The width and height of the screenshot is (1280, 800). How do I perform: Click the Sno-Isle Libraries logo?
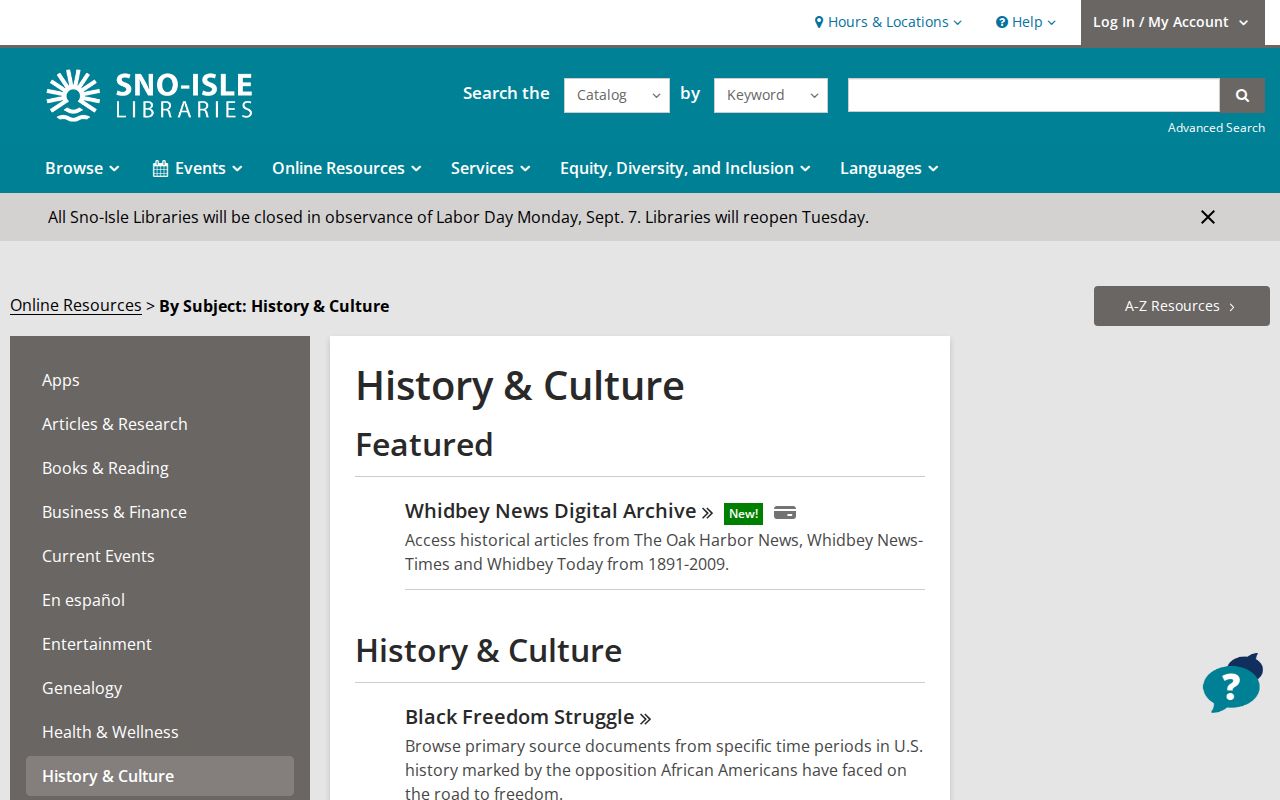point(149,95)
